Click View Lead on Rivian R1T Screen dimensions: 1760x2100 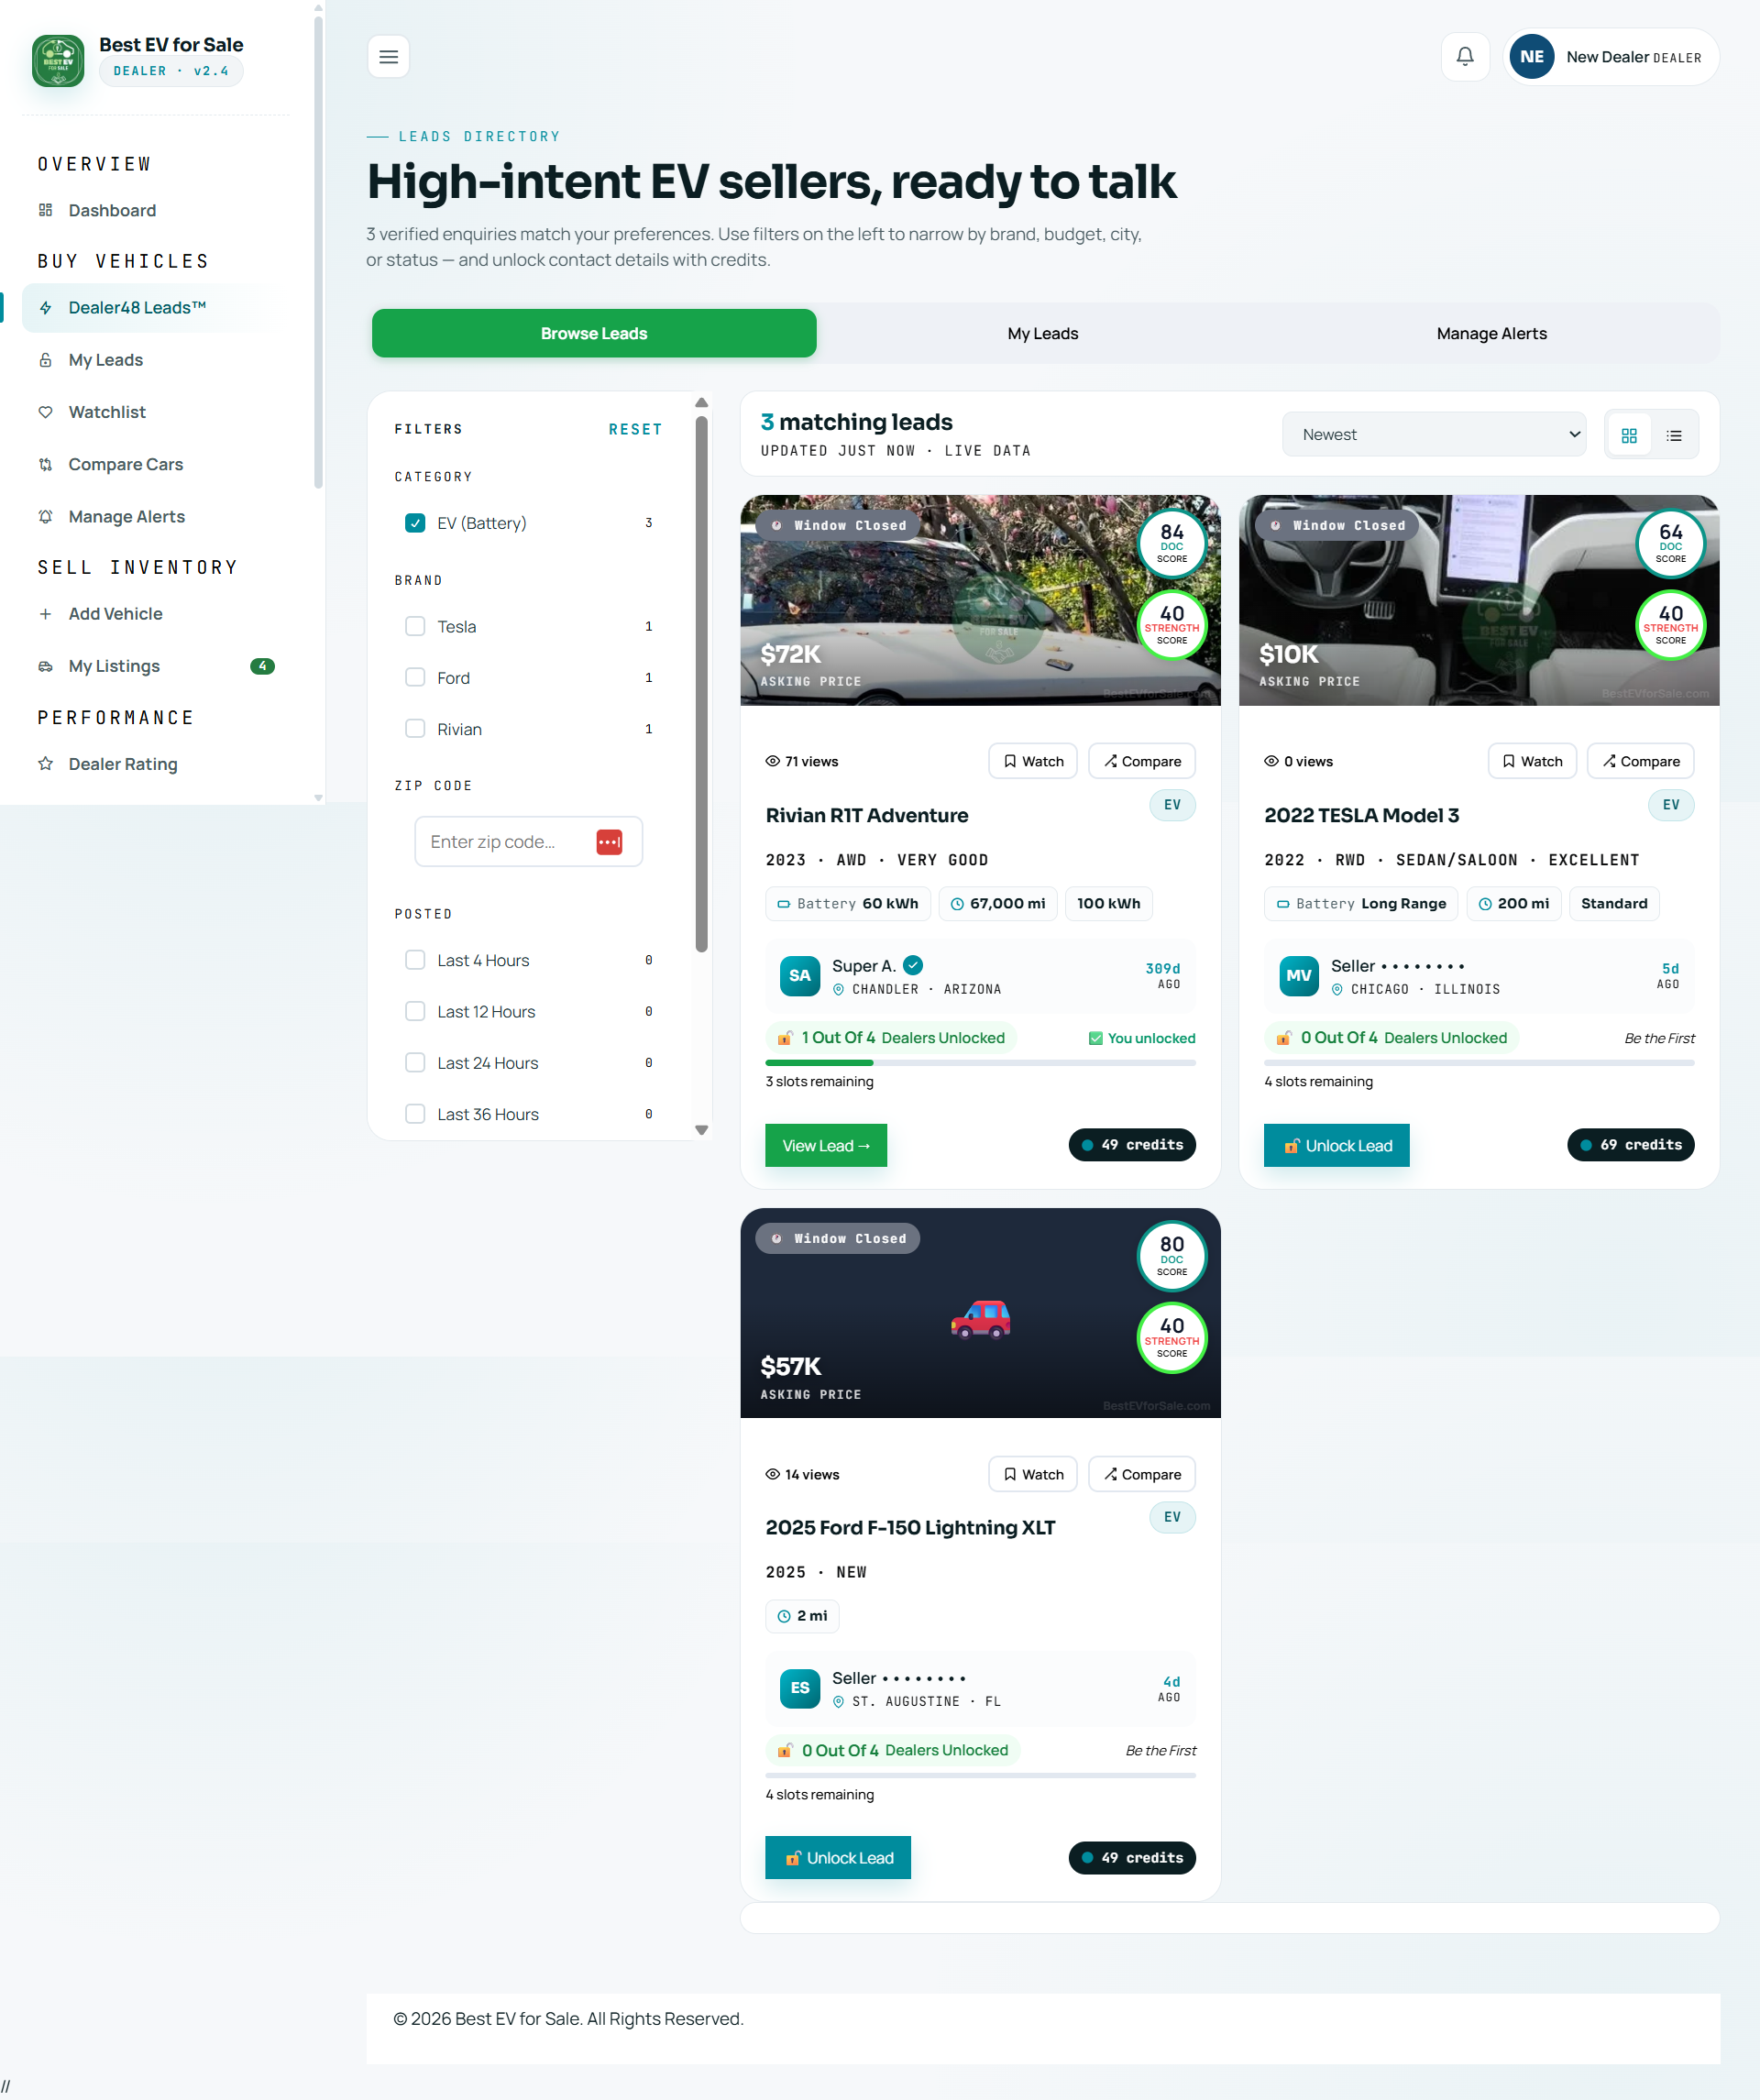click(825, 1146)
